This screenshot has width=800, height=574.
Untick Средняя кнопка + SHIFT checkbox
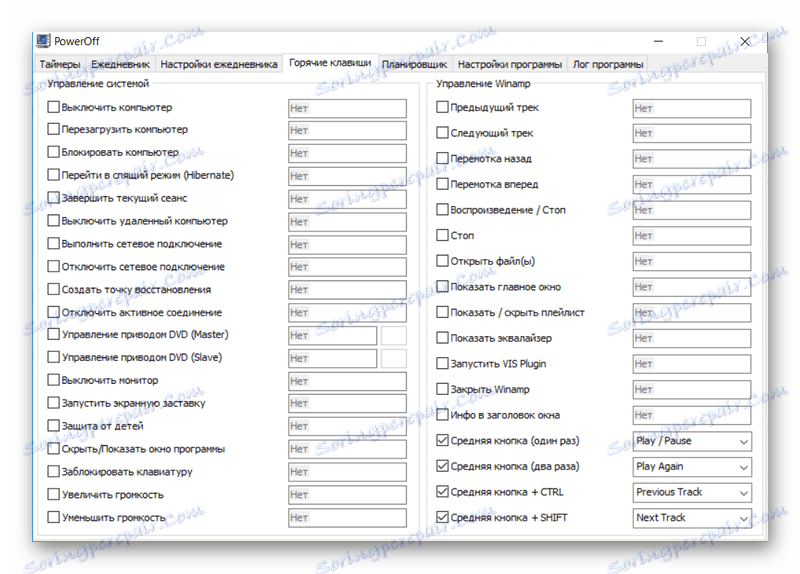pyautogui.click(x=442, y=517)
